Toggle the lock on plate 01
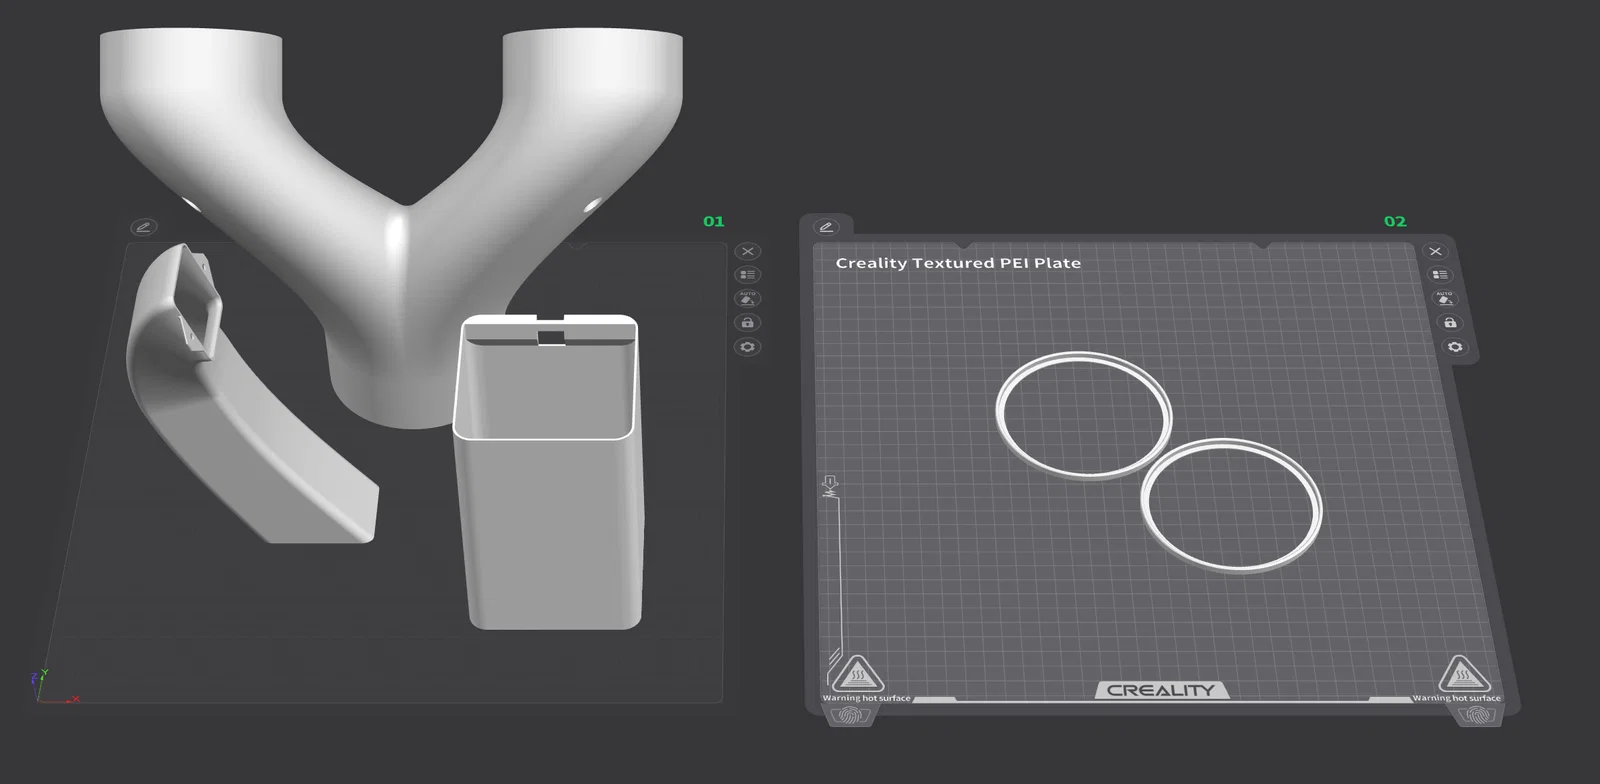The image size is (1600, 784). 747,323
